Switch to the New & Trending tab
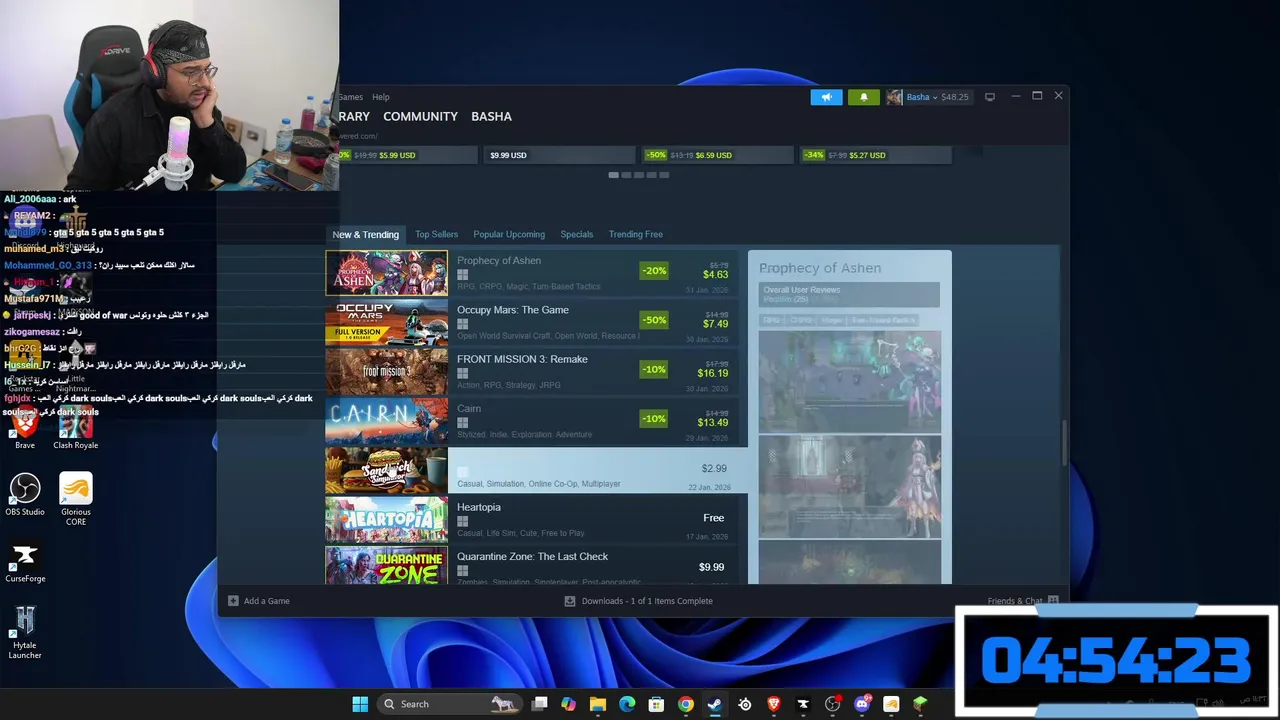1280x720 pixels. pyautogui.click(x=365, y=234)
